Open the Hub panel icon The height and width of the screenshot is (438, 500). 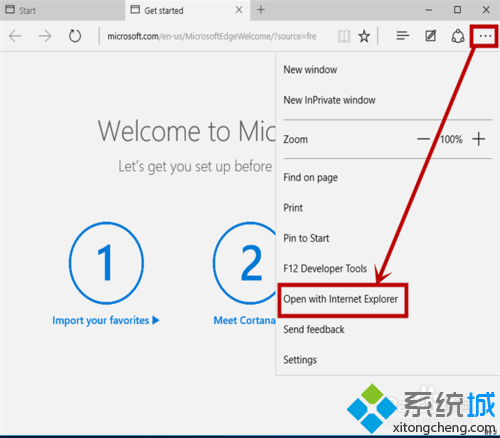tap(403, 36)
